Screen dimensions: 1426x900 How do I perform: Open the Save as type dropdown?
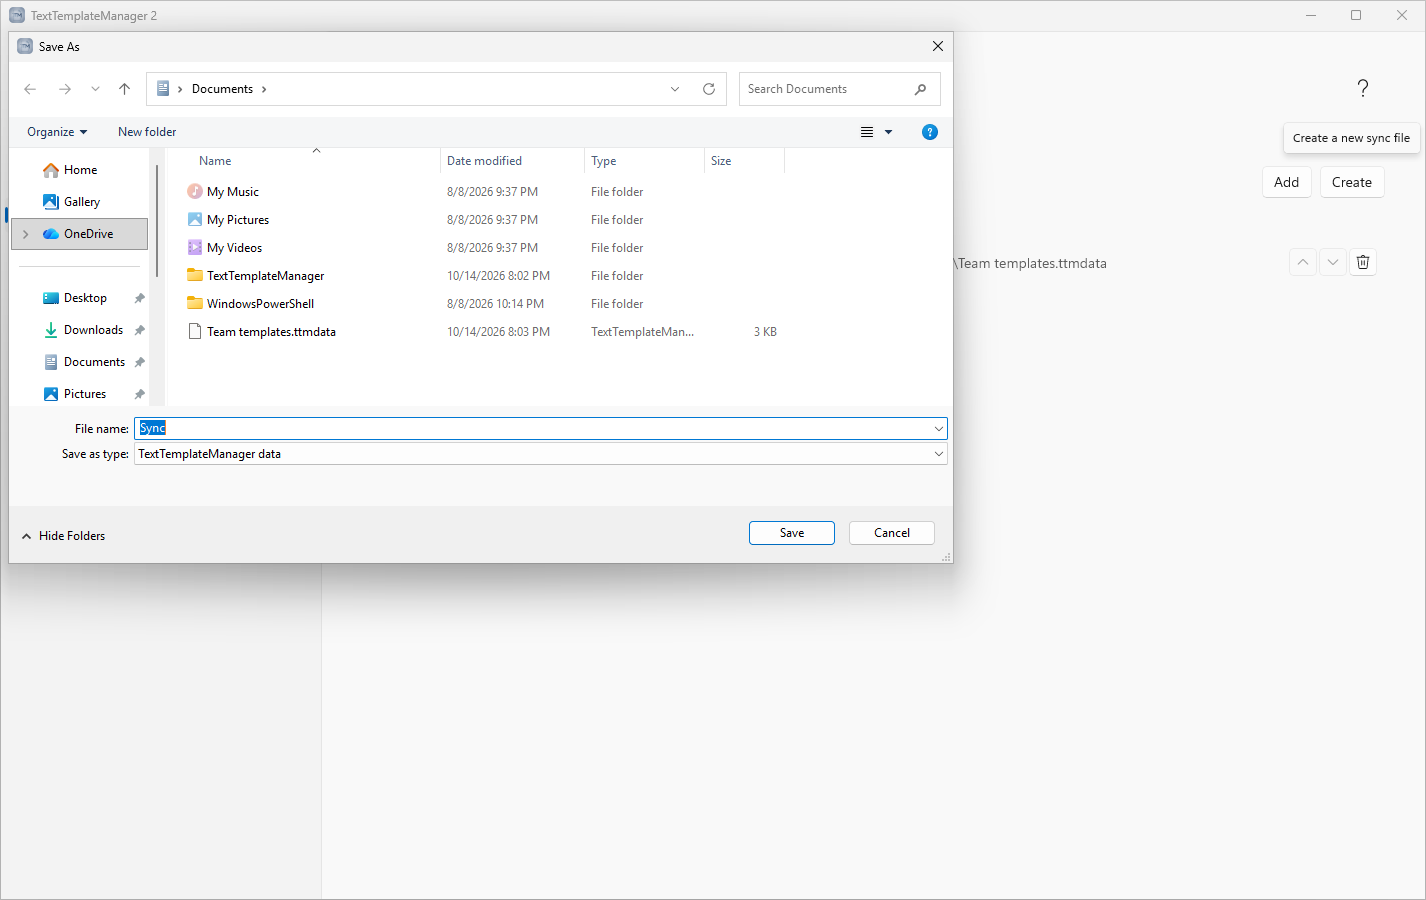(x=938, y=454)
